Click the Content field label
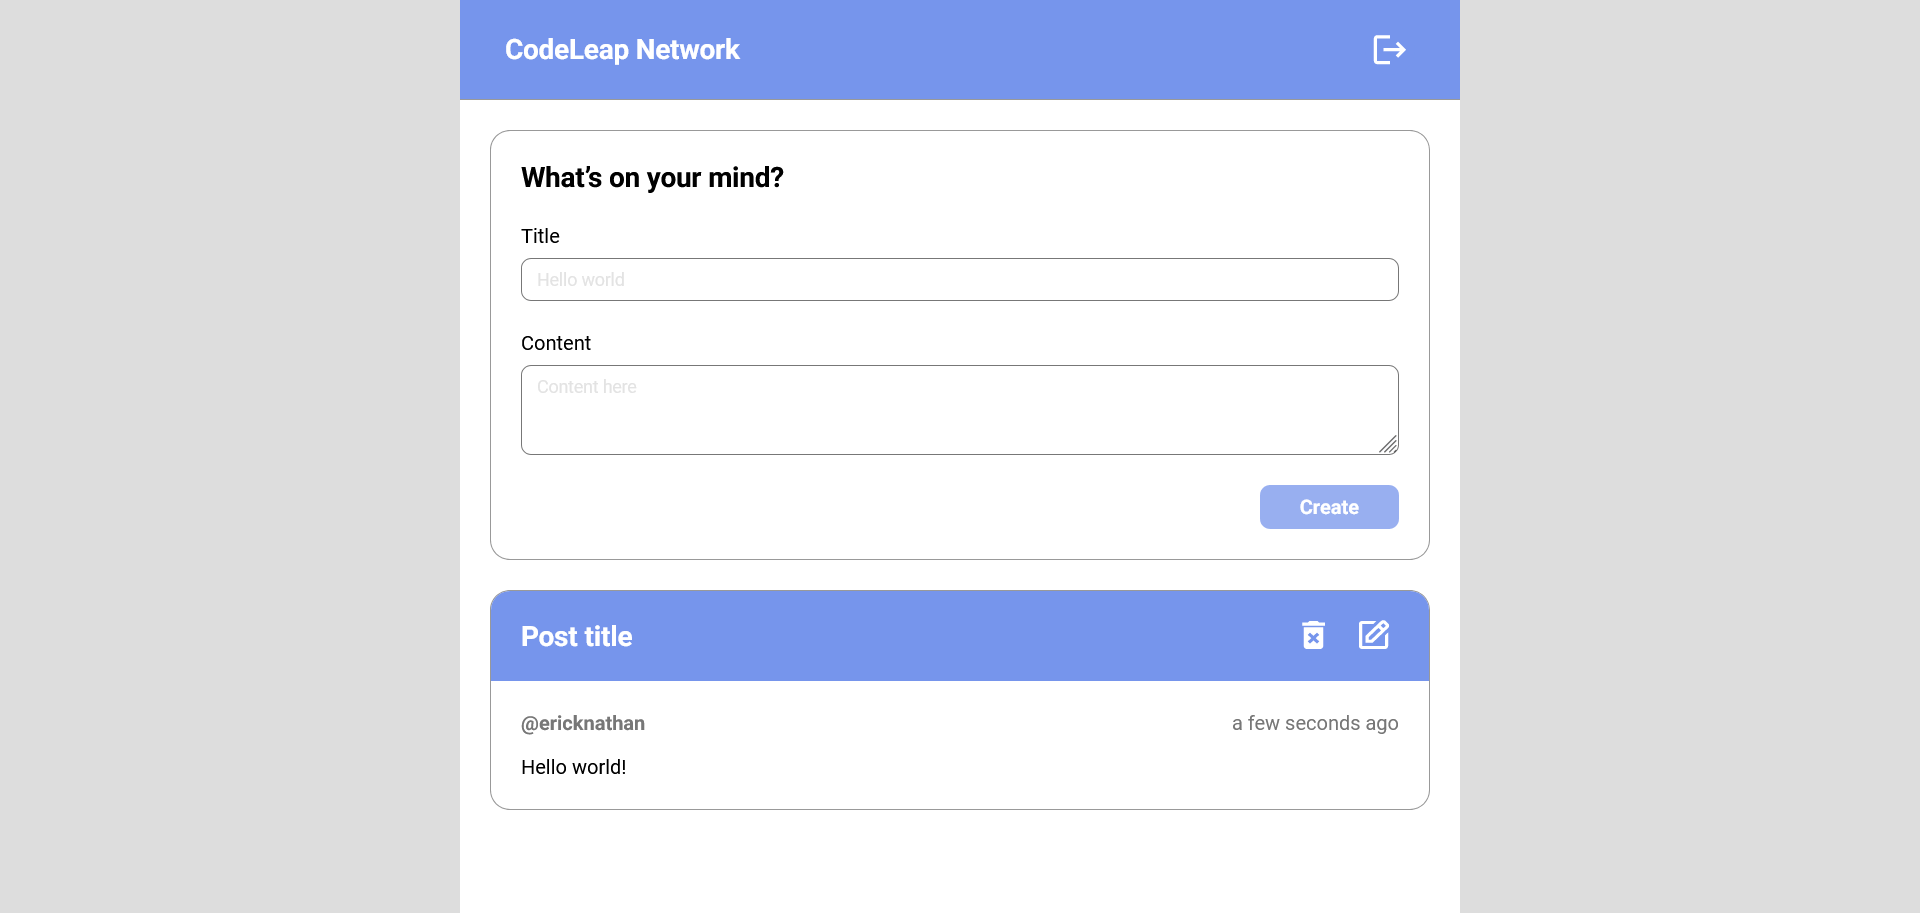1920x913 pixels. 556,343
